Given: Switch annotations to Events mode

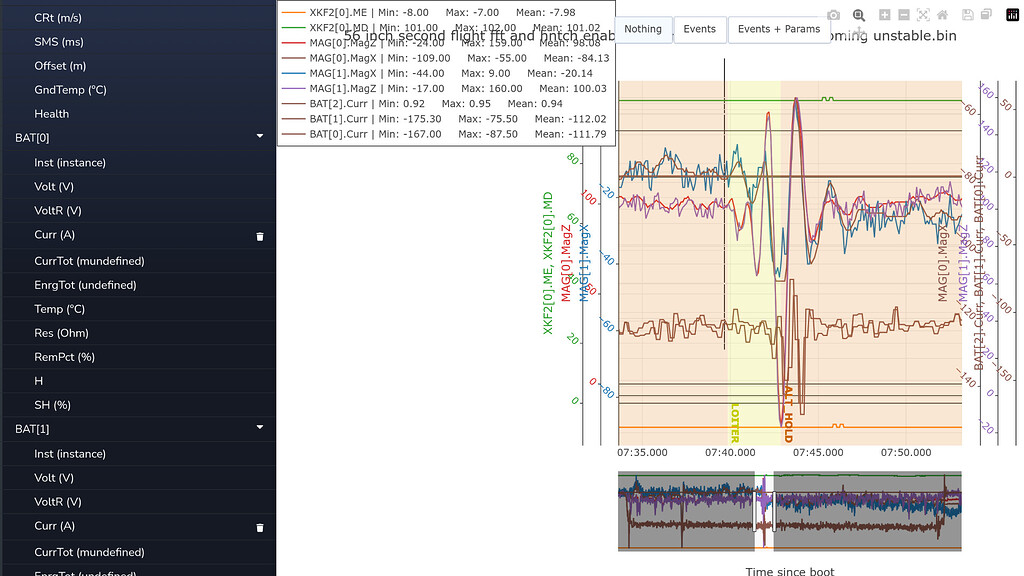Looking at the screenshot, I should pyautogui.click(x=699, y=29).
